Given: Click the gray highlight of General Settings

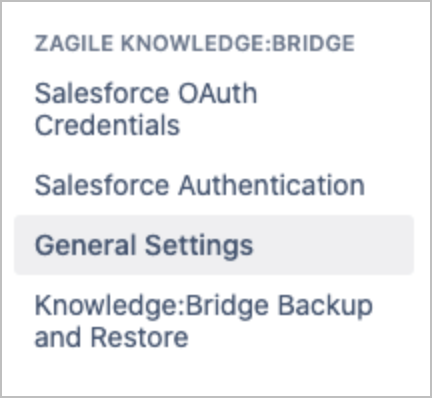Looking at the screenshot, I should [214, 245].
